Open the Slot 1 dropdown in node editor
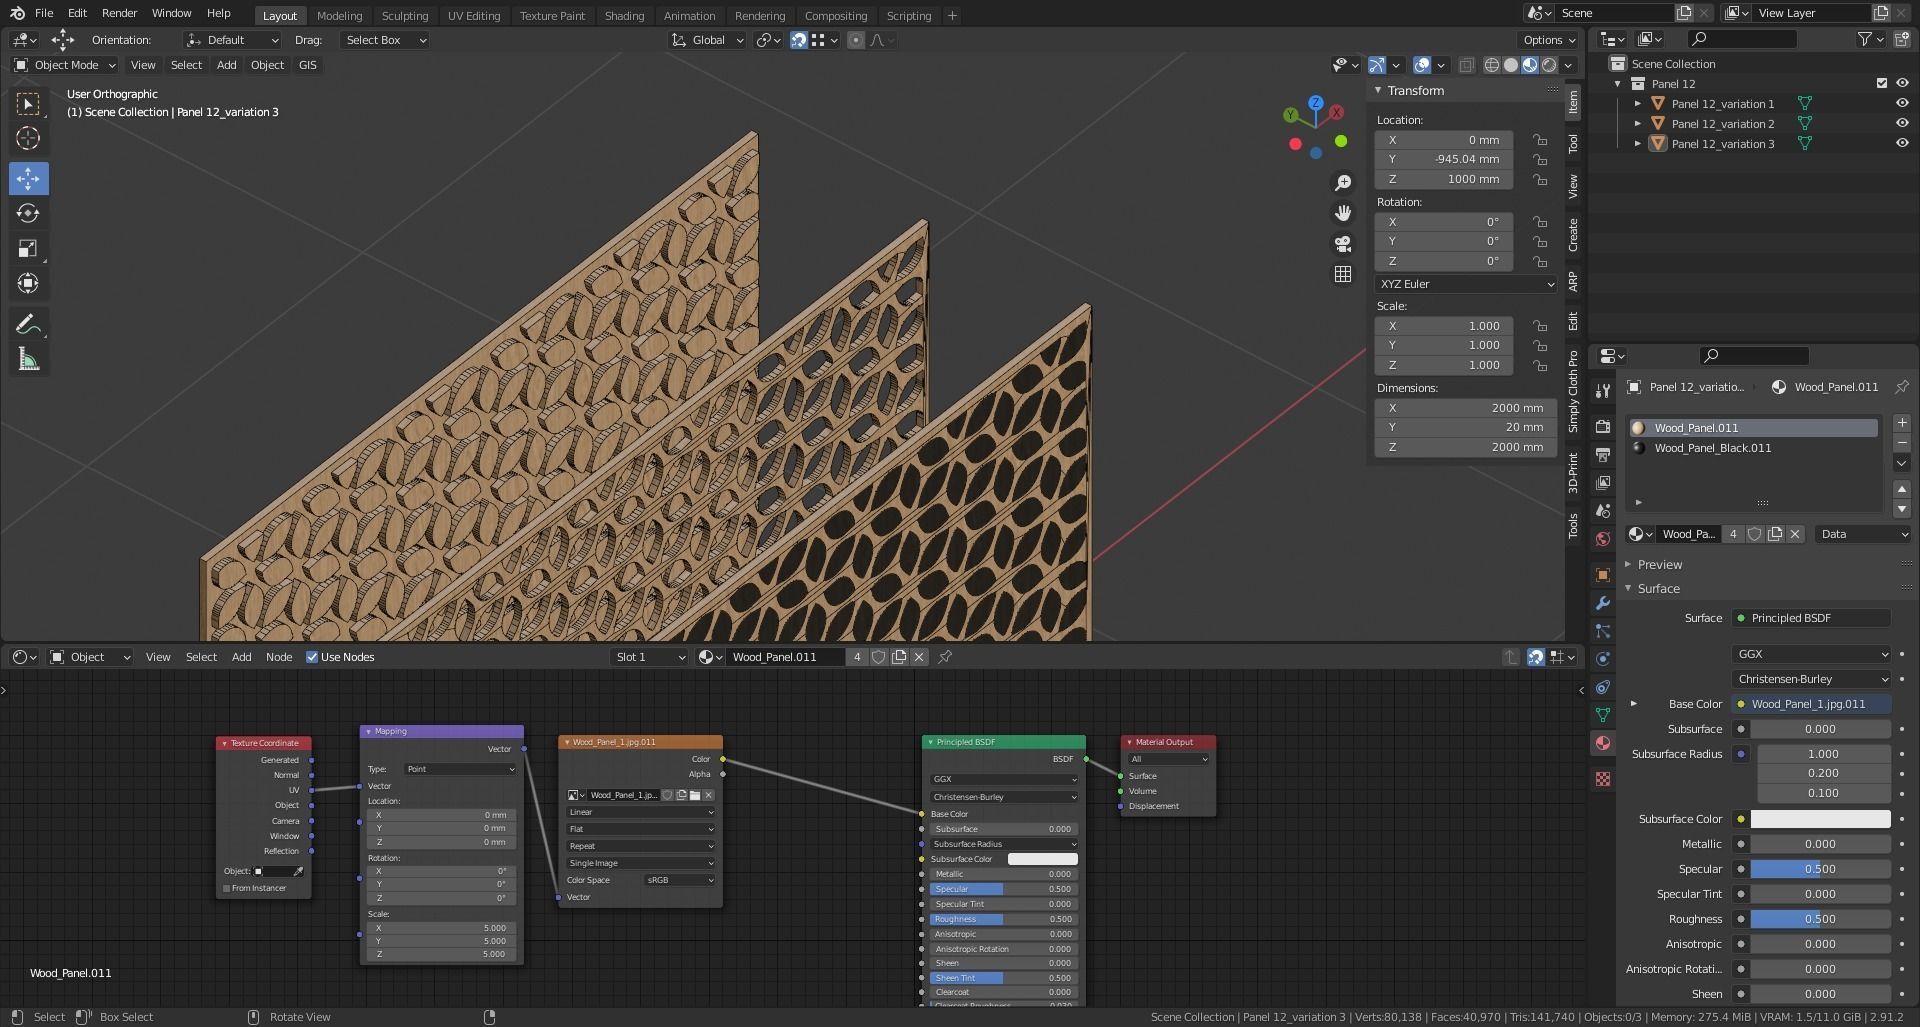This screenshot has width=1920, height=1027. pos(650,657)
